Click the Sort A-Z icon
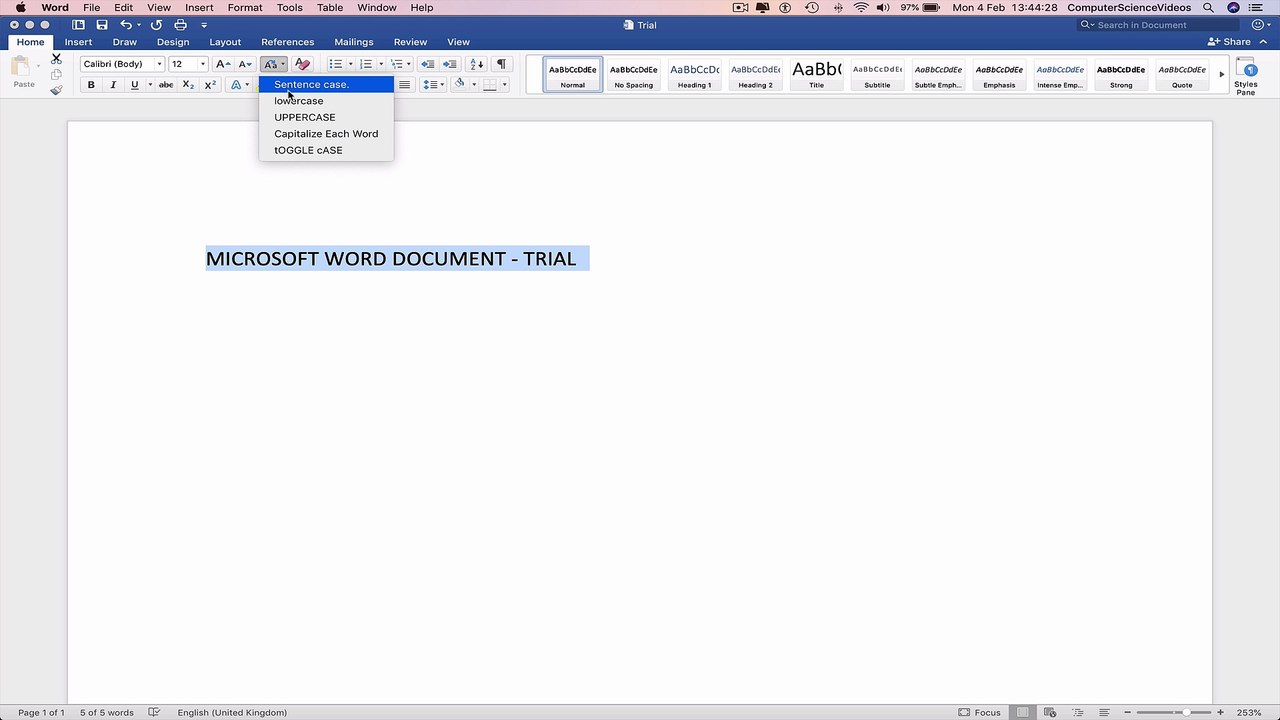 tap(477, 64)
